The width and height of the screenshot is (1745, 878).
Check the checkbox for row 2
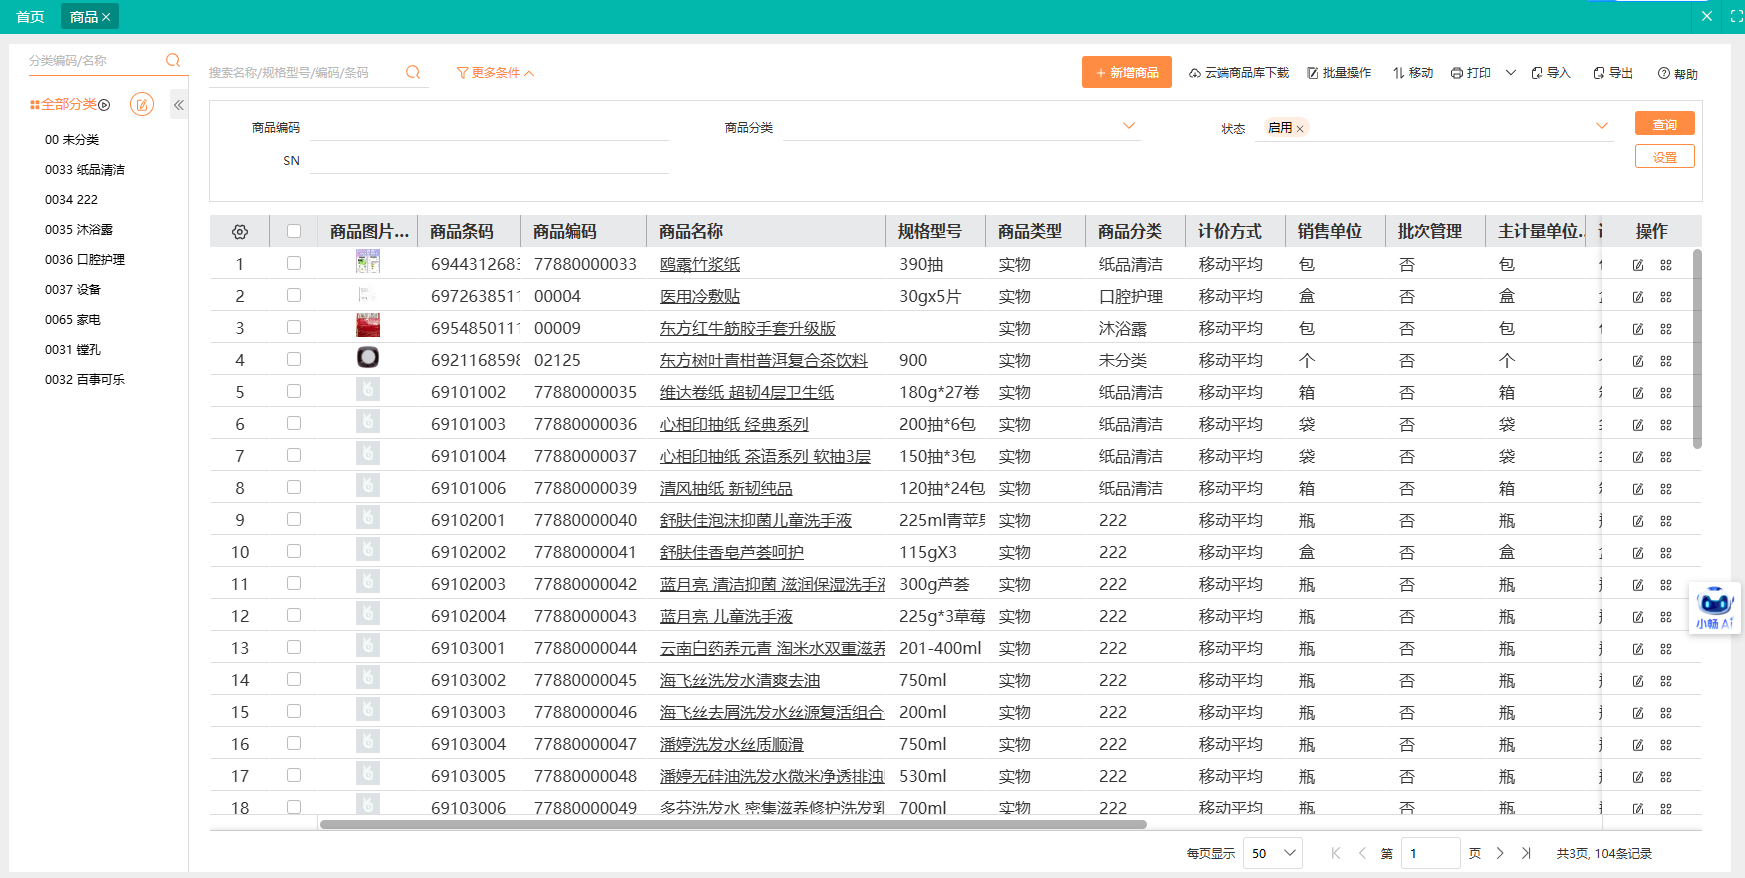[x=294, y=295]
